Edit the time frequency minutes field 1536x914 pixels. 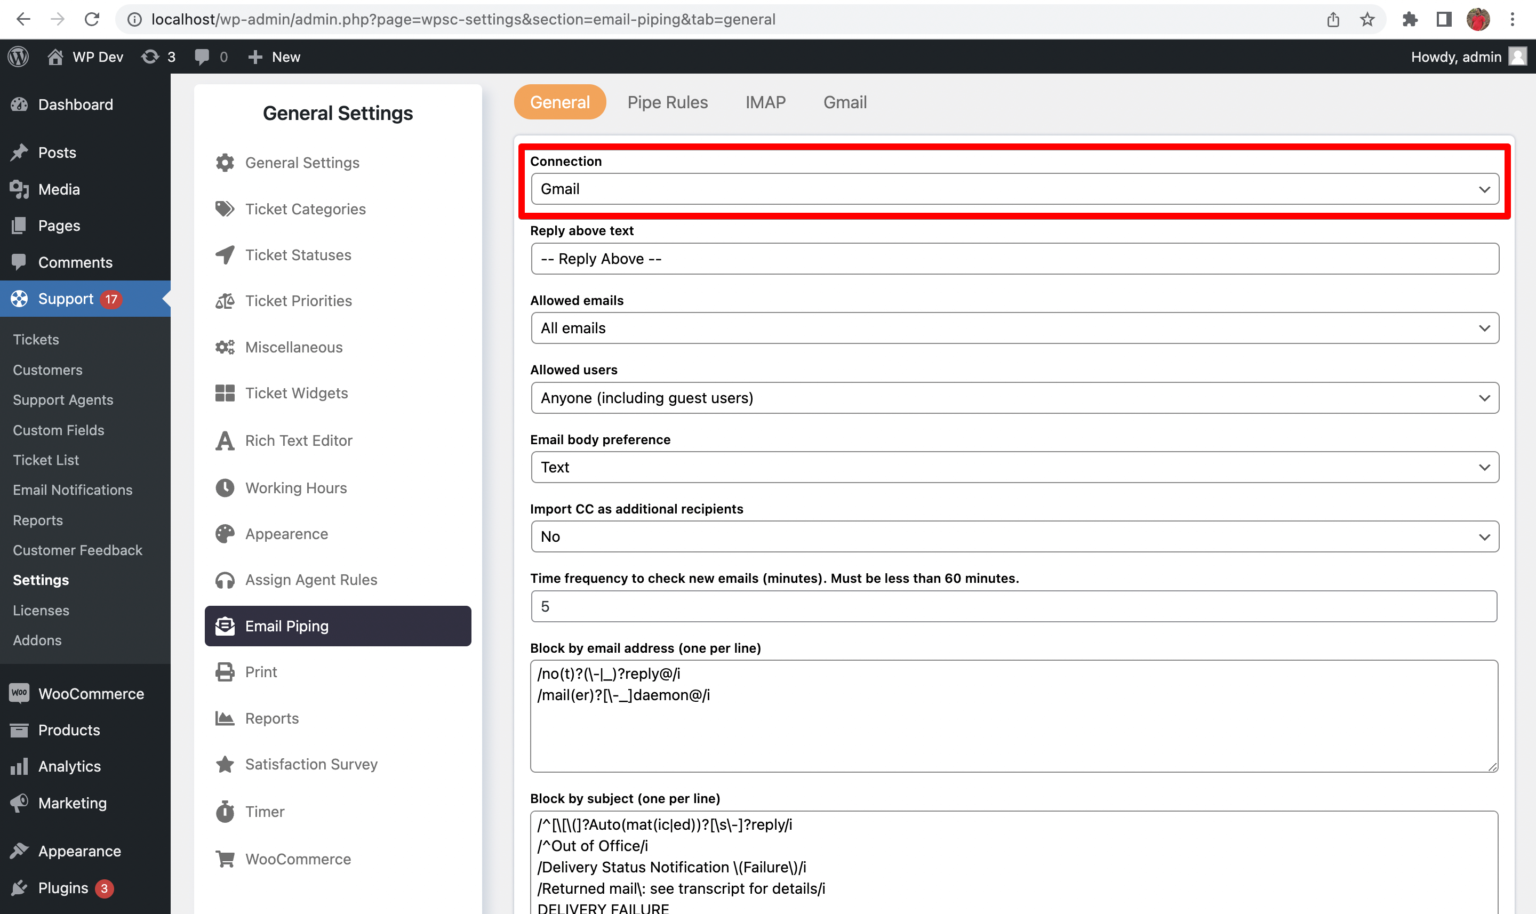[x=1013, y=606]
